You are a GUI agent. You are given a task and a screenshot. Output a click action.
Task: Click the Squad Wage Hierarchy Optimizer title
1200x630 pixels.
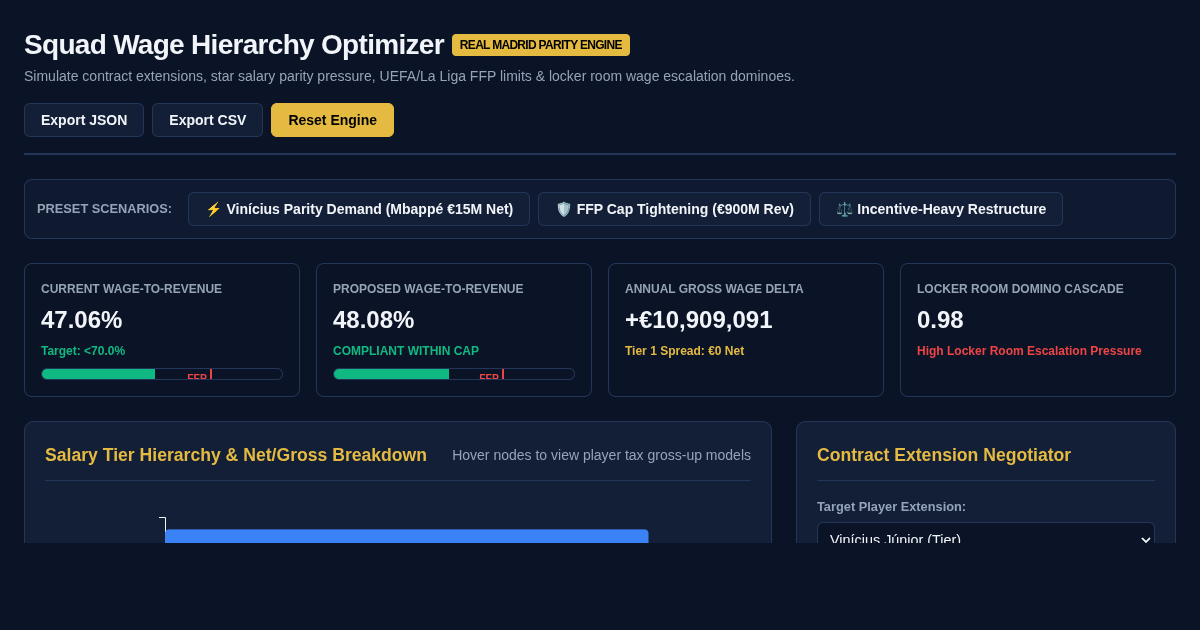click(234, 45)
